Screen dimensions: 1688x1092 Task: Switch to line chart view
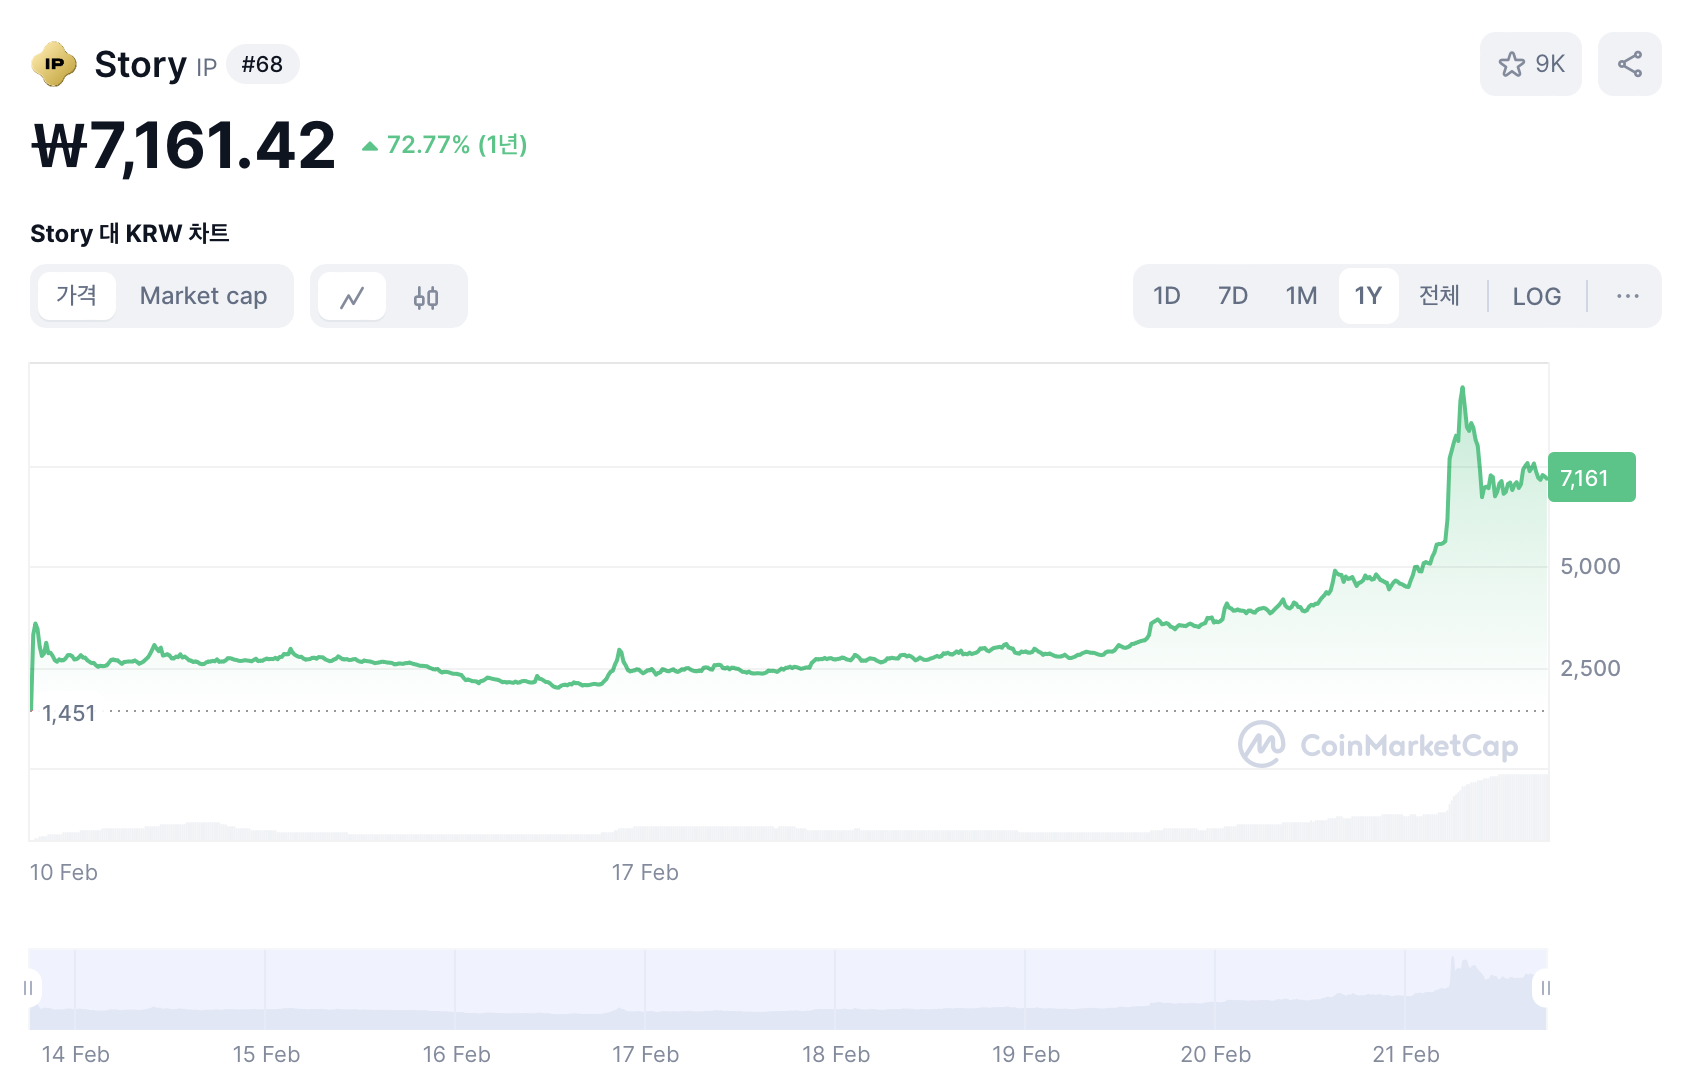[352, 297]
